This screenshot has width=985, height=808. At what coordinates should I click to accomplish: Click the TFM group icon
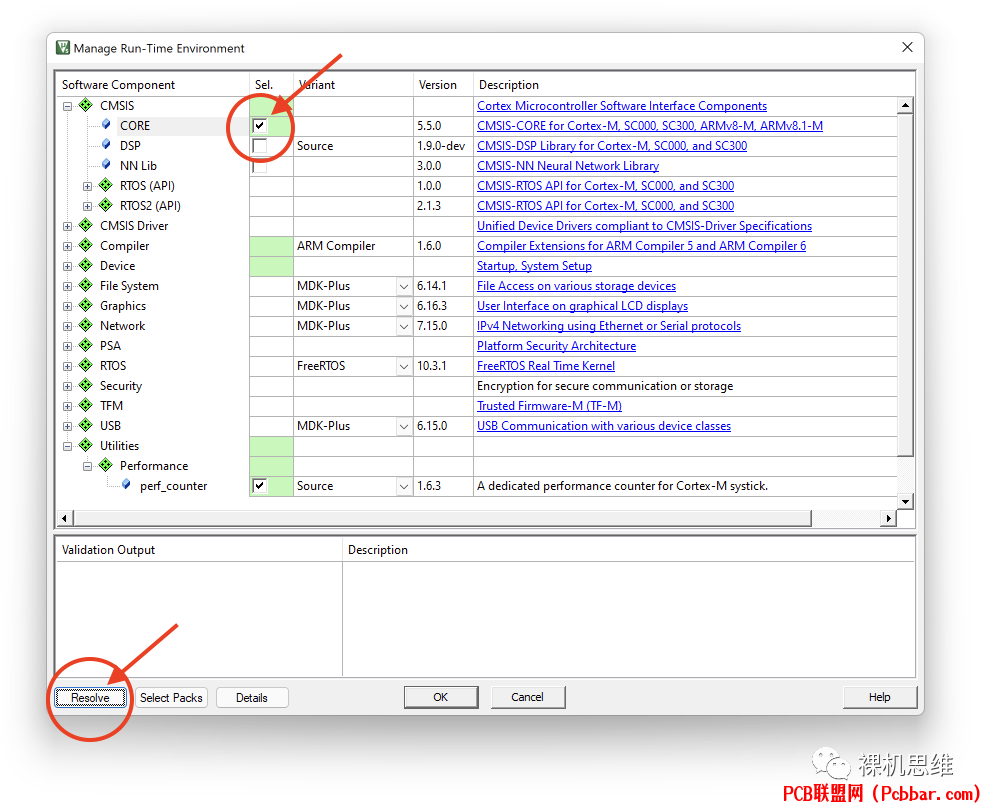[x=86, y=406]
